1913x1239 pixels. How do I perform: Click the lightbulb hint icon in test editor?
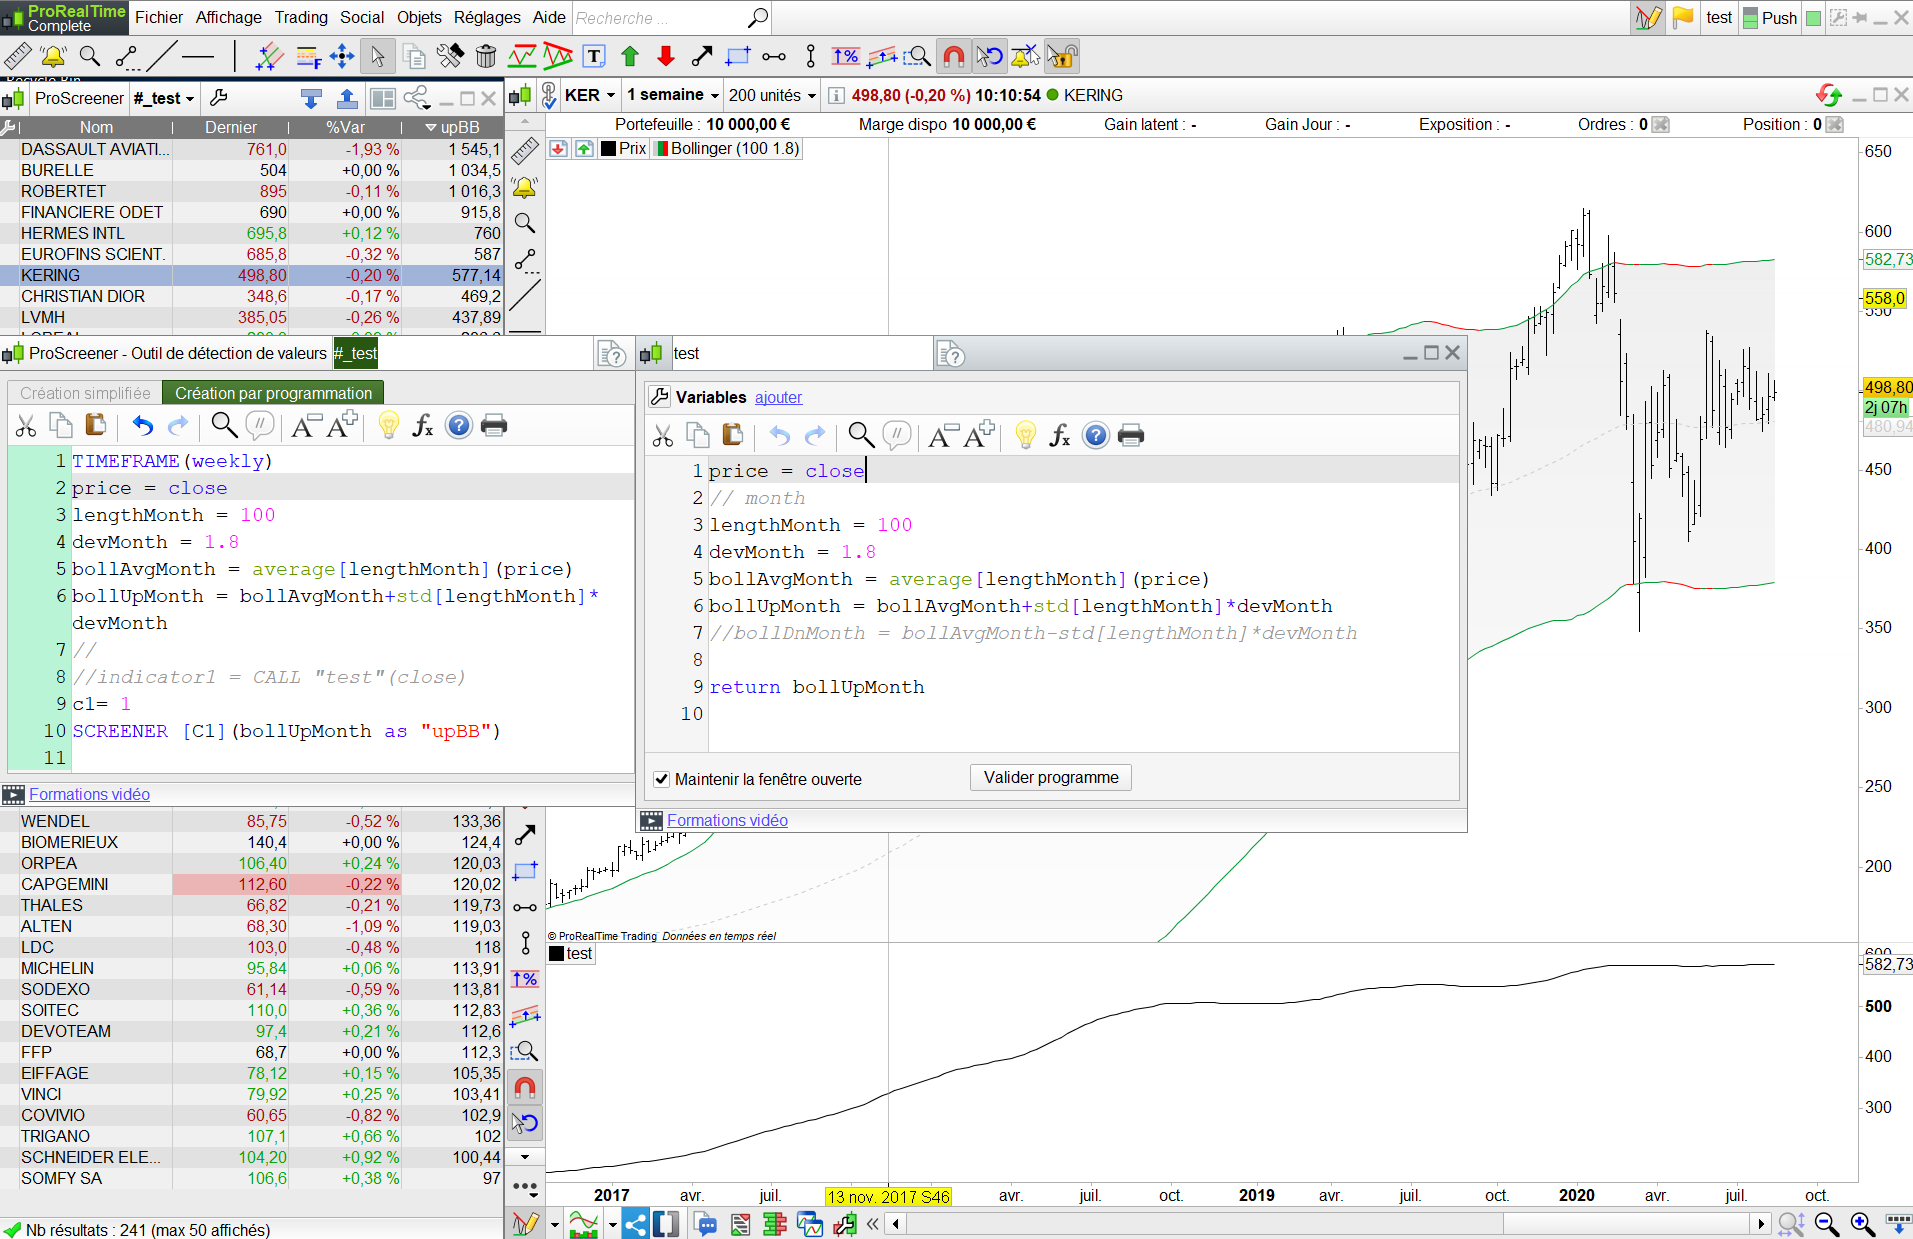[x=1025, y=435]
